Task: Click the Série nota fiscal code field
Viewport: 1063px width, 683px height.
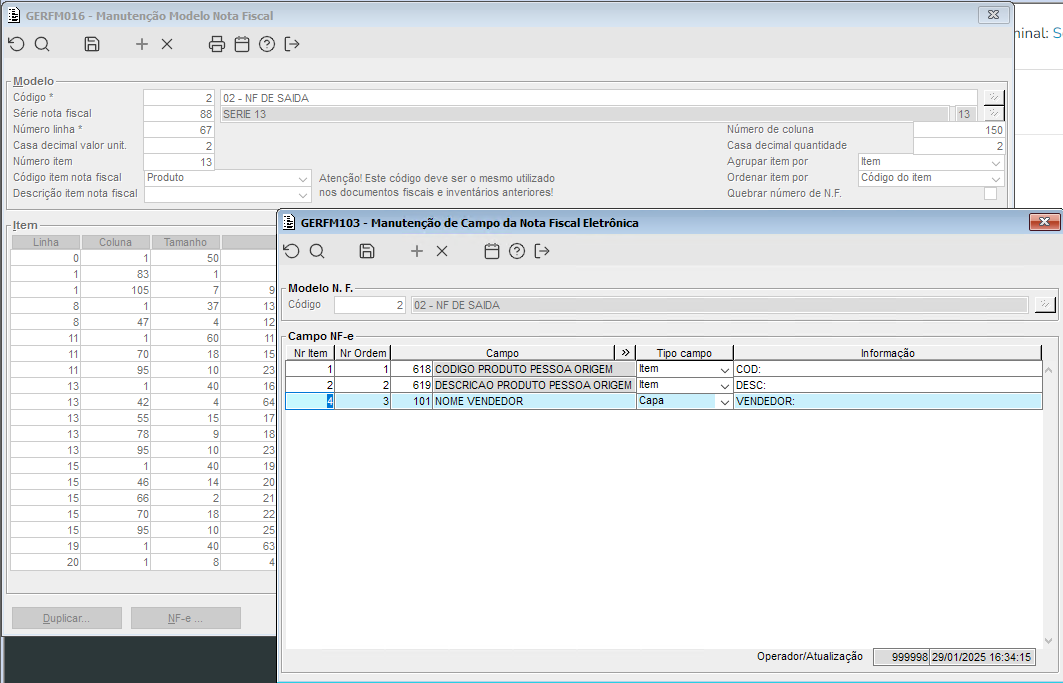Action: tap(179, 114)
